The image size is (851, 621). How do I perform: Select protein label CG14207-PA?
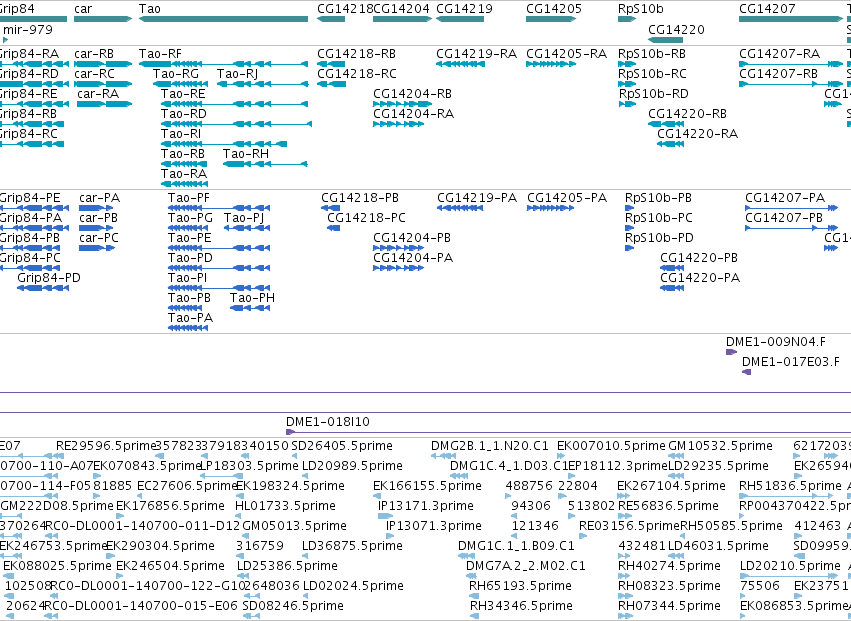tap(785, 198)
